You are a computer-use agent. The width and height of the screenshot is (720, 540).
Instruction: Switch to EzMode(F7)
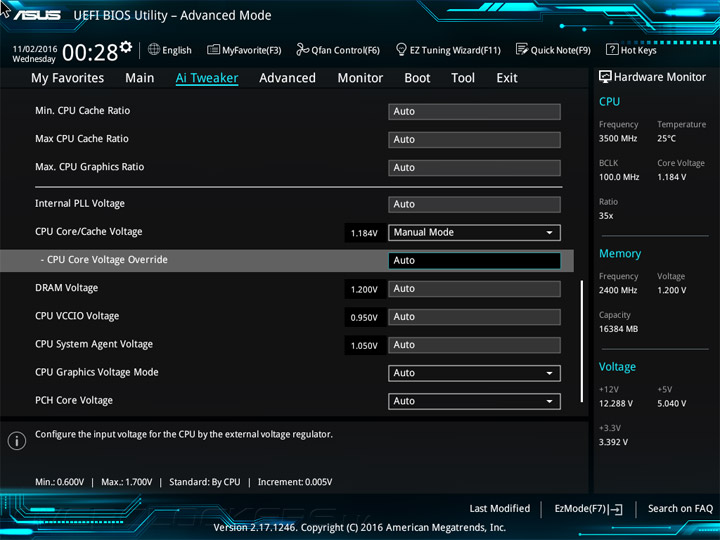588,509
